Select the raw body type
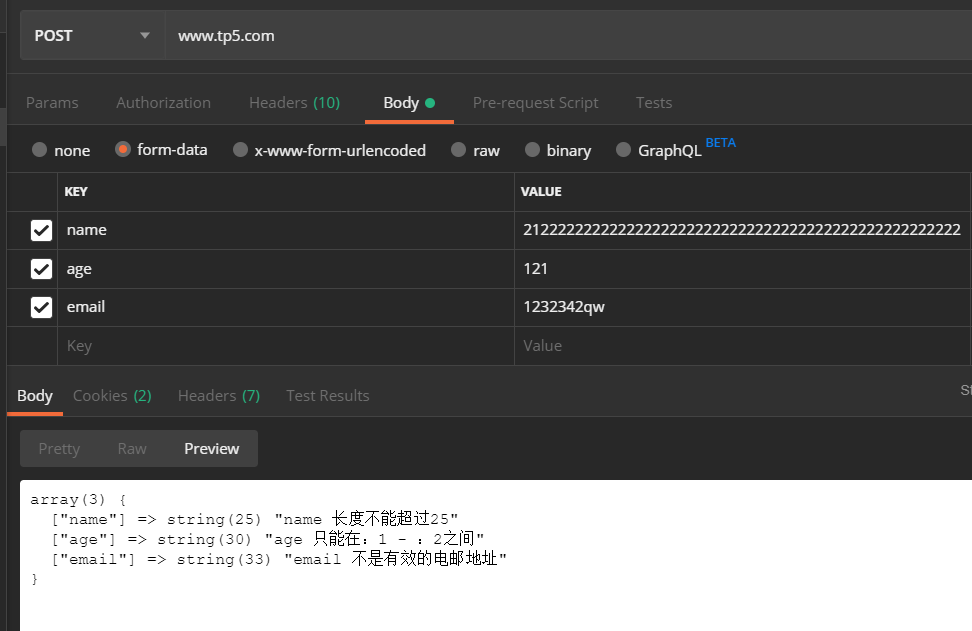 click(459, 150)
